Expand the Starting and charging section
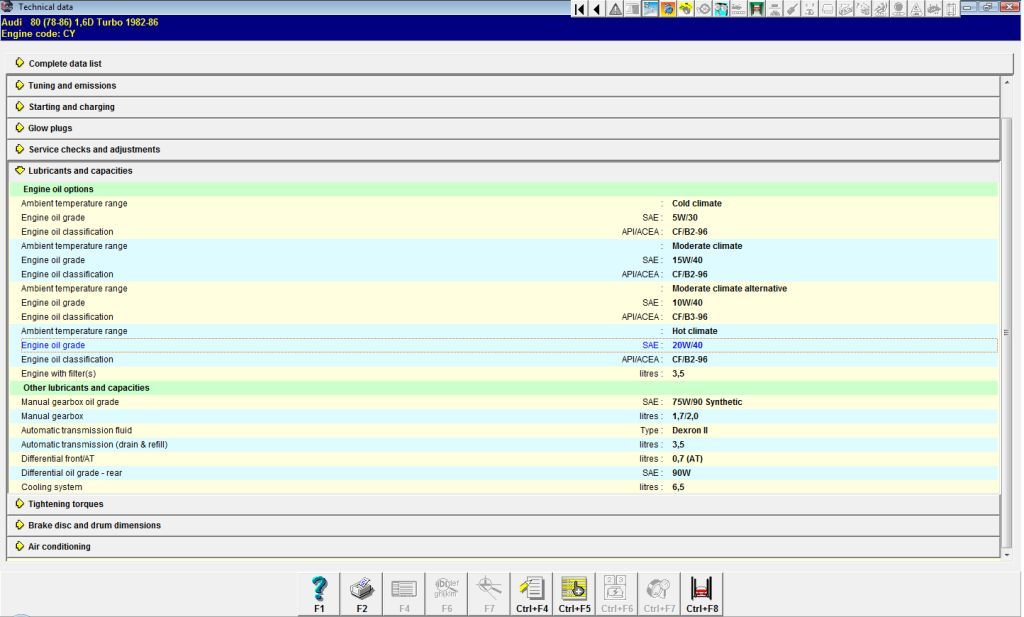This screenshot has width=1024, height=617. pos(504,106)
